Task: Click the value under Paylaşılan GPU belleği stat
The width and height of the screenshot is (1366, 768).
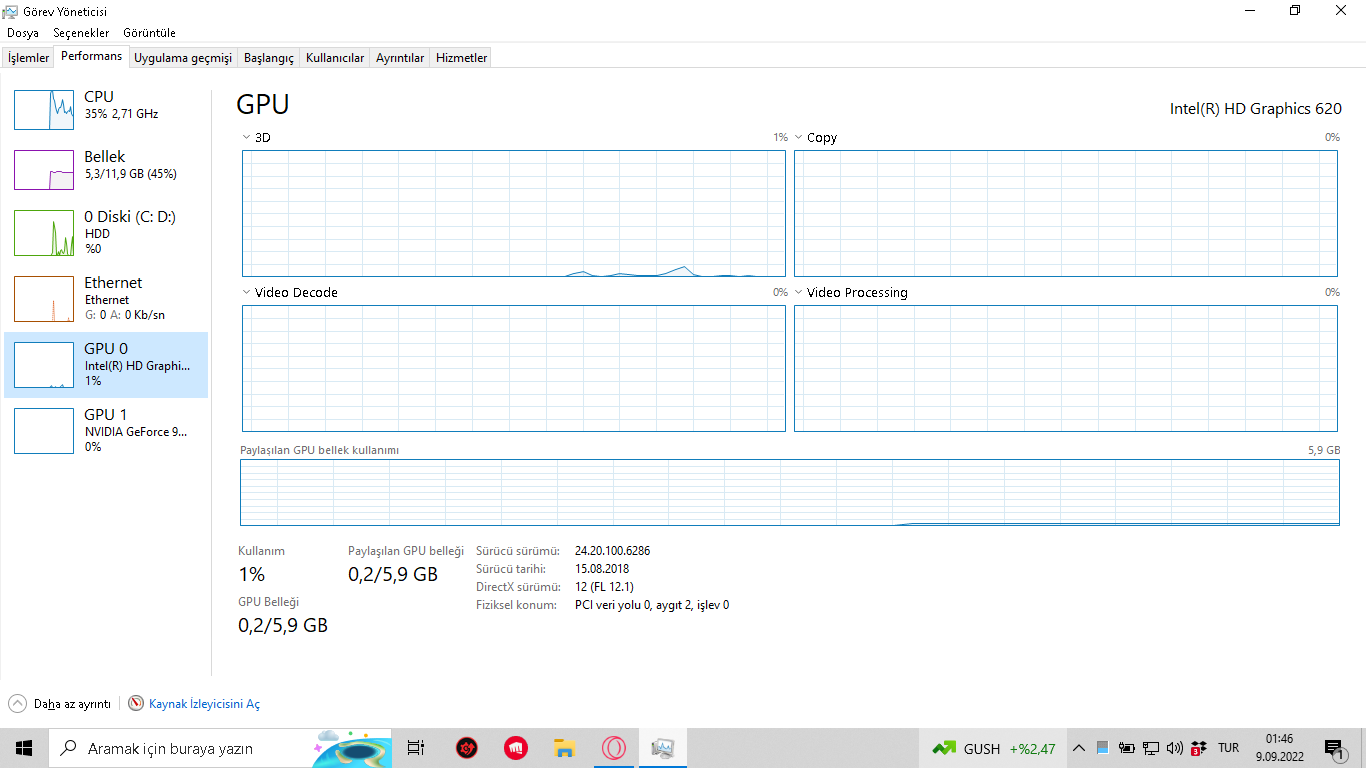Action: (393, 574)
